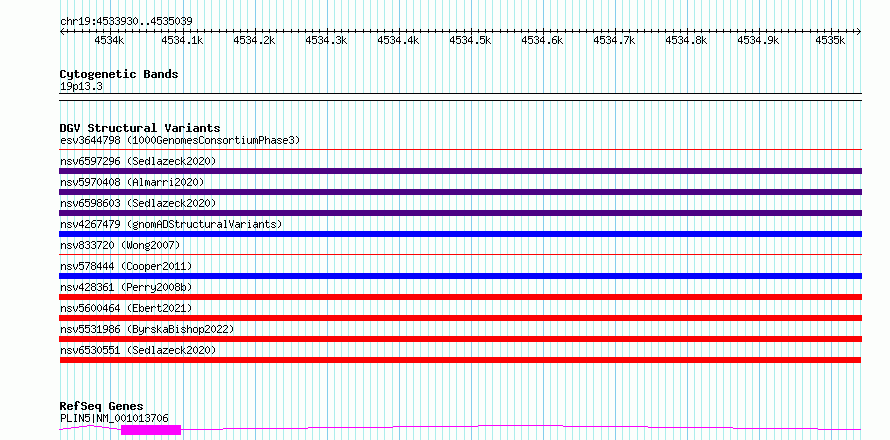Click the purple bar under nsv5970408
Screen dimensions: 890x440
(x=460, y=192)
